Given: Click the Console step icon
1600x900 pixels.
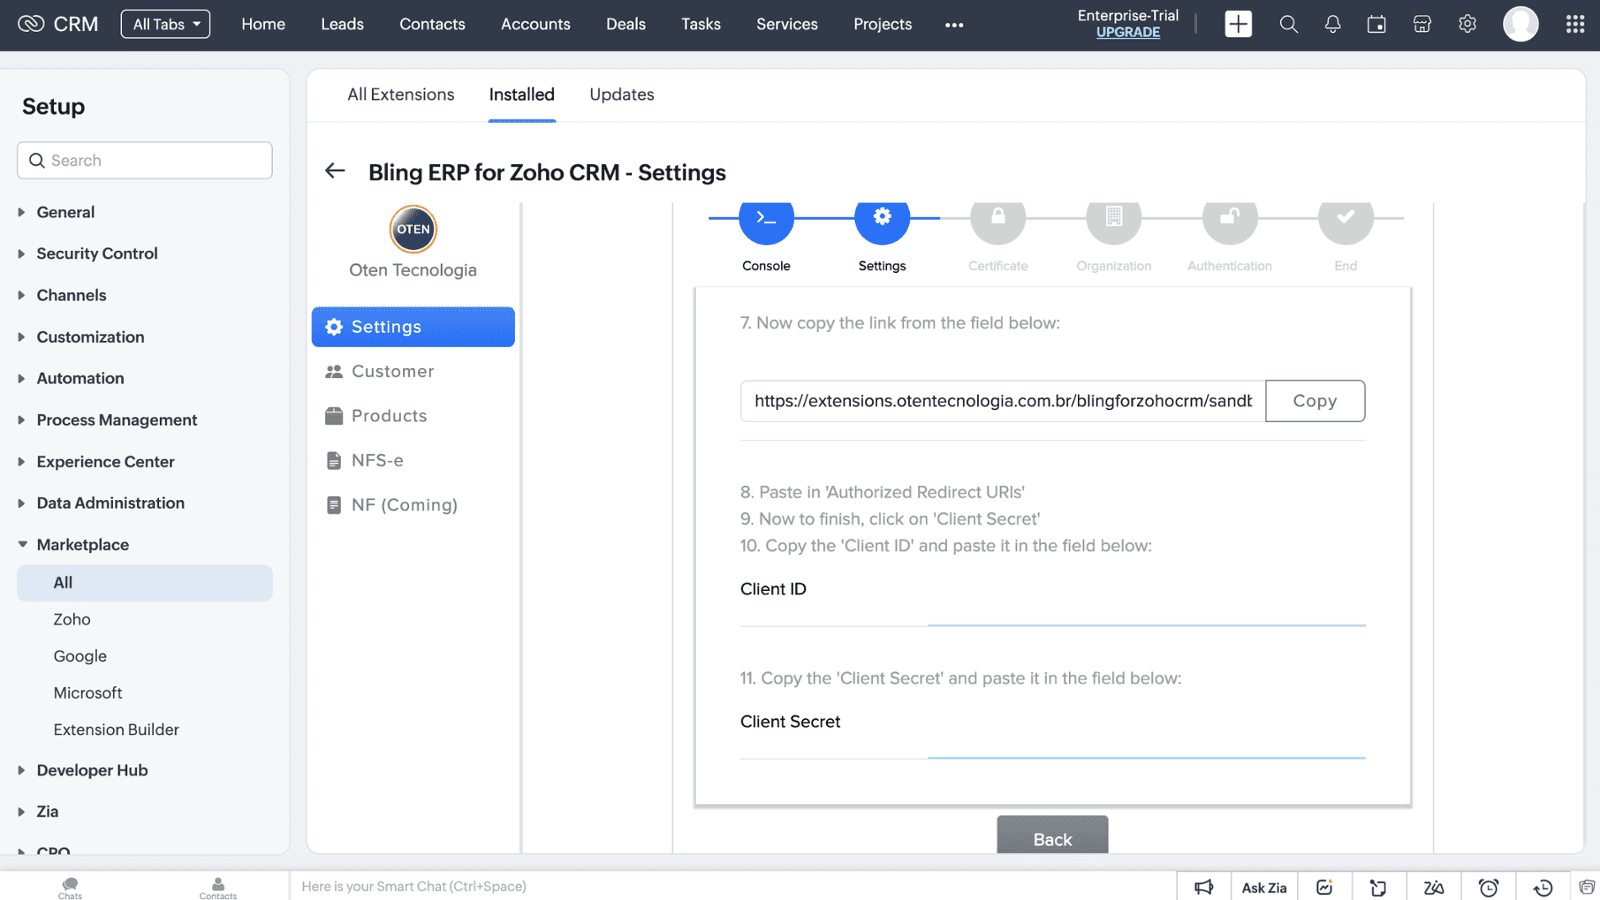Looking at the screenshot, I should coord(766,220).
